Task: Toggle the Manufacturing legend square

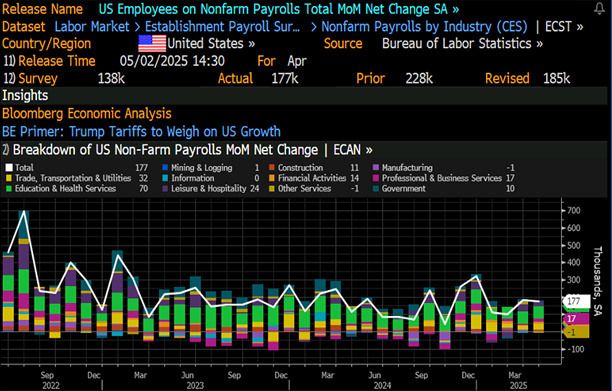Action: pyautogui.click(x=376, y=168)
